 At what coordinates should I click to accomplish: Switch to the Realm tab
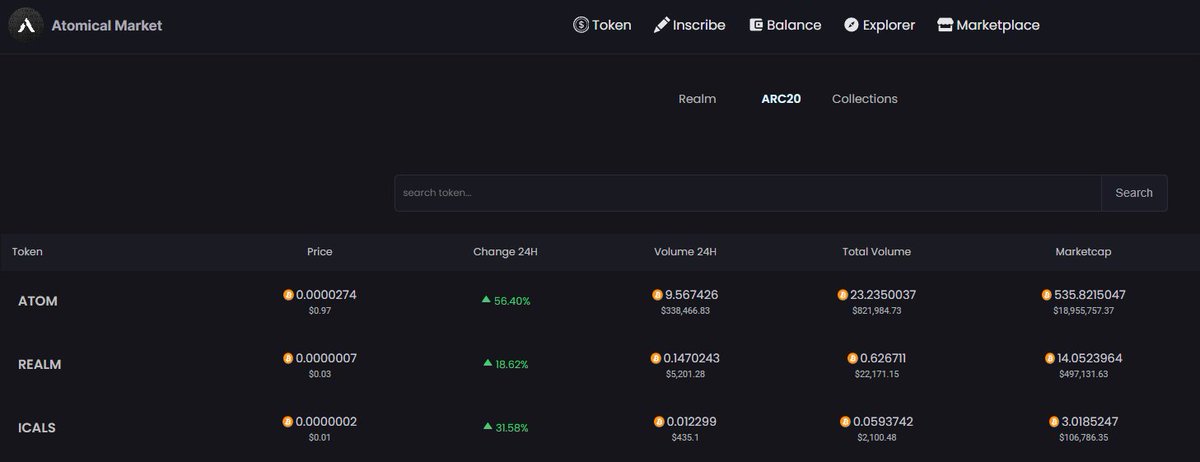click(697, 99)
